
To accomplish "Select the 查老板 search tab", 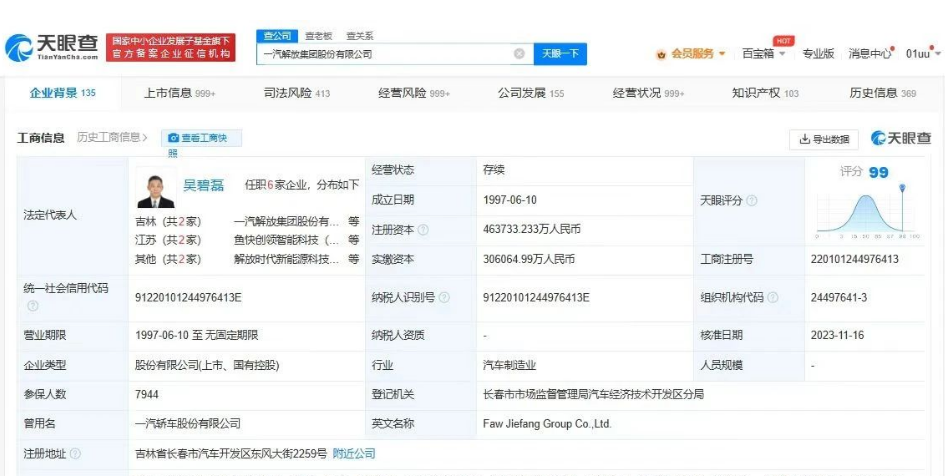I will [x=318, y=36].
